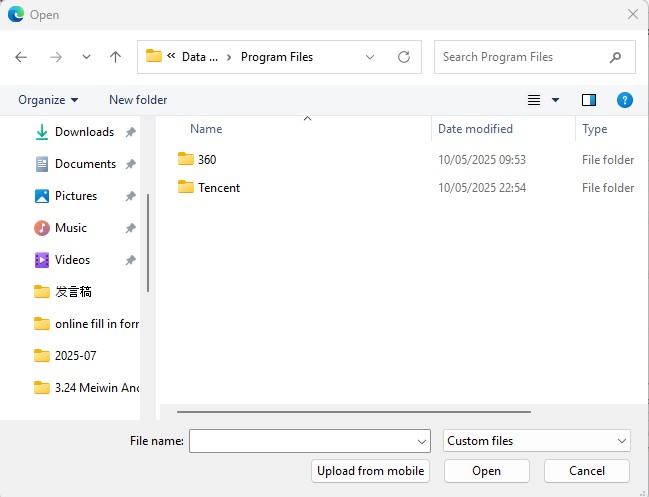Open the view layout options icon

point(535,100)
